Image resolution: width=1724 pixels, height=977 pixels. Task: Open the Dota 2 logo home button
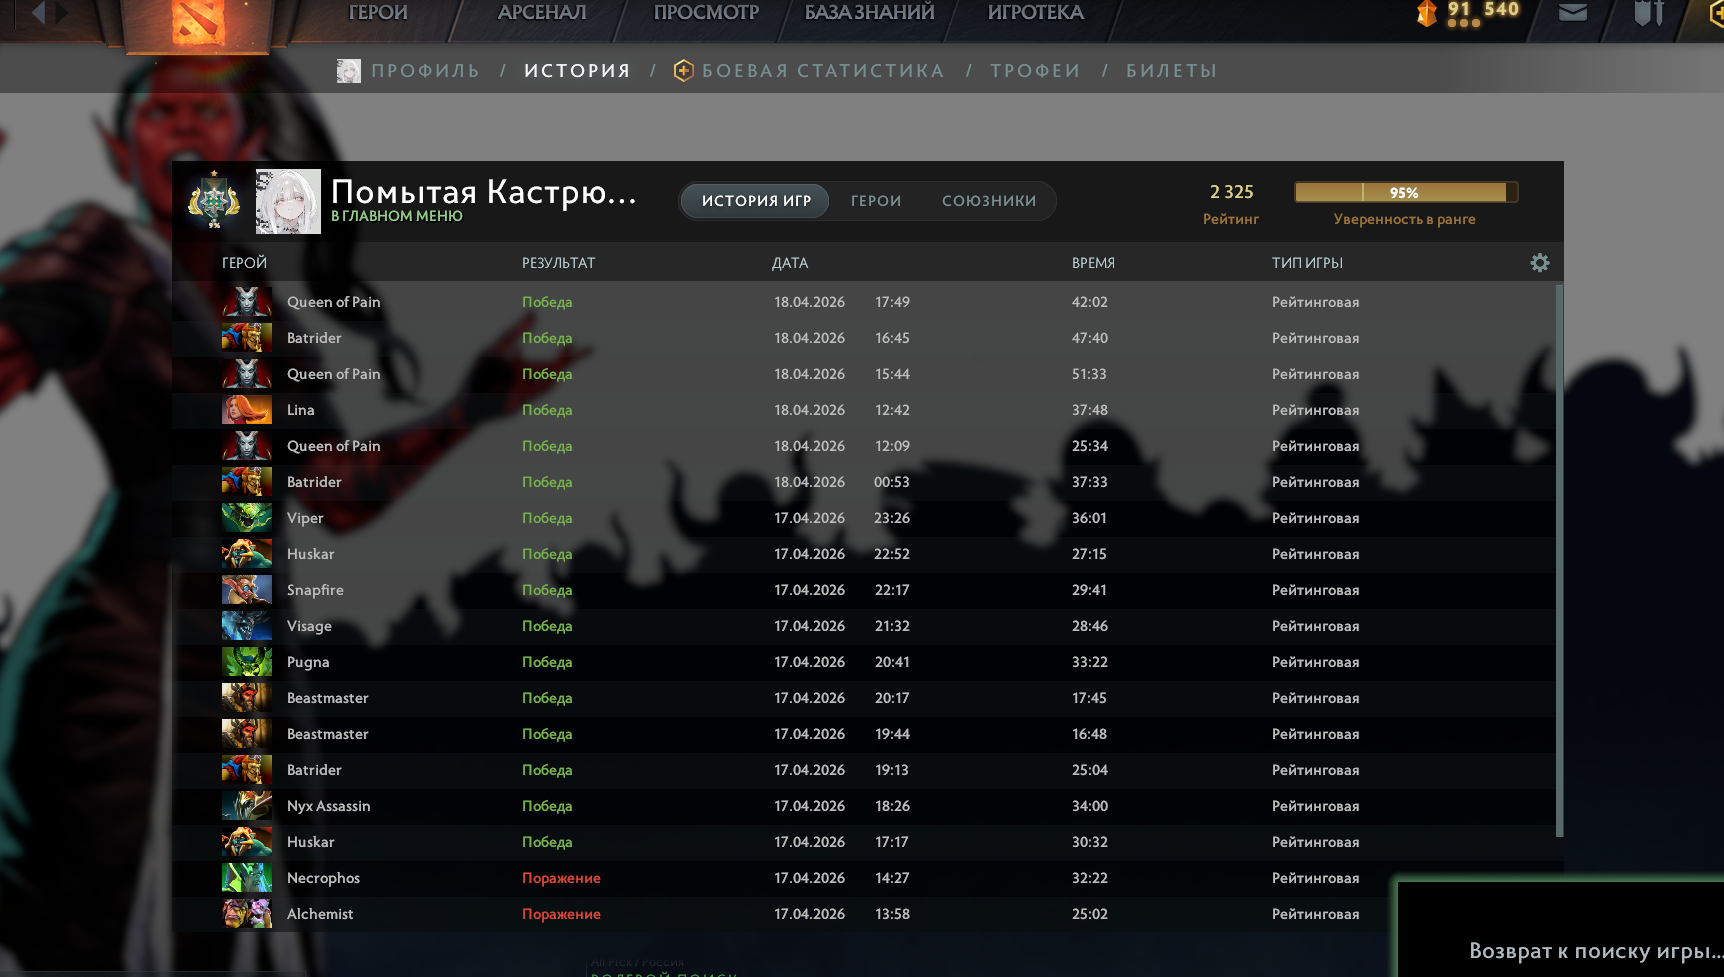pos(198,22)
